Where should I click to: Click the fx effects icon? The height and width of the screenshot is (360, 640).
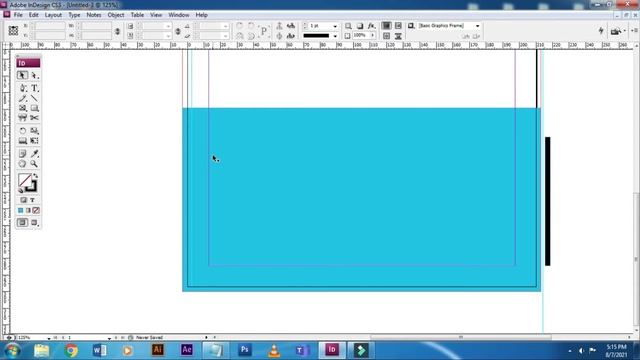pyautogui.click(x=371, y=26)
